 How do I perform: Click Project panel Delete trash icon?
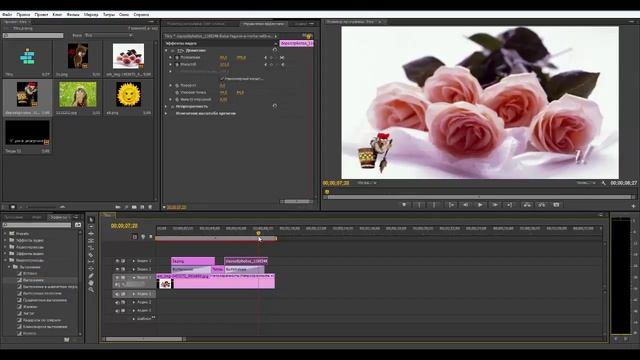tap(150, 207)
